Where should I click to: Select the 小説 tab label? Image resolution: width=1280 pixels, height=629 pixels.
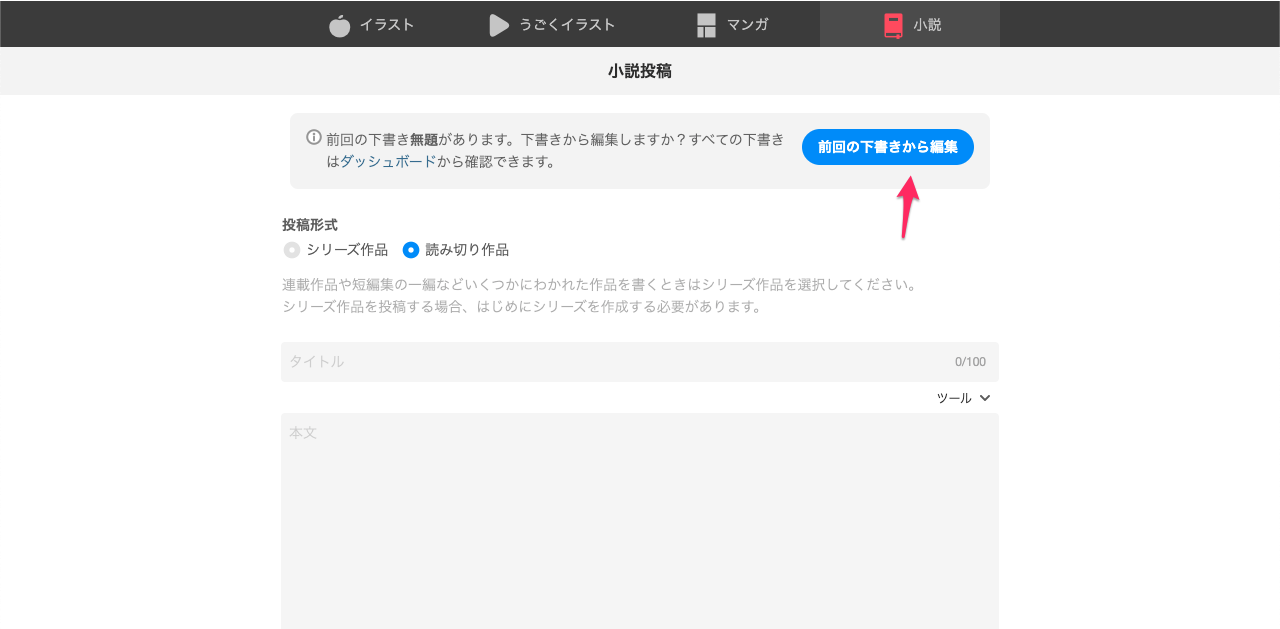927,25
